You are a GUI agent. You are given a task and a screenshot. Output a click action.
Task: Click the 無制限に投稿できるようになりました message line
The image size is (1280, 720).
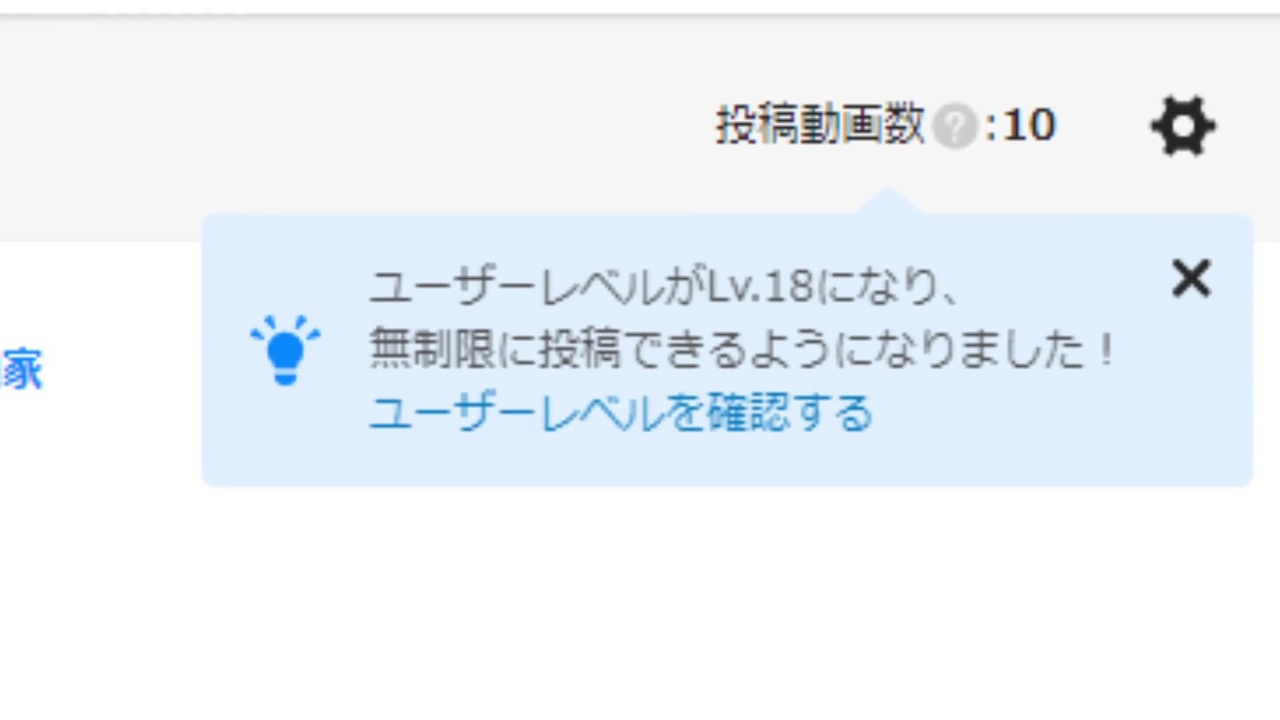coord(741,350)
